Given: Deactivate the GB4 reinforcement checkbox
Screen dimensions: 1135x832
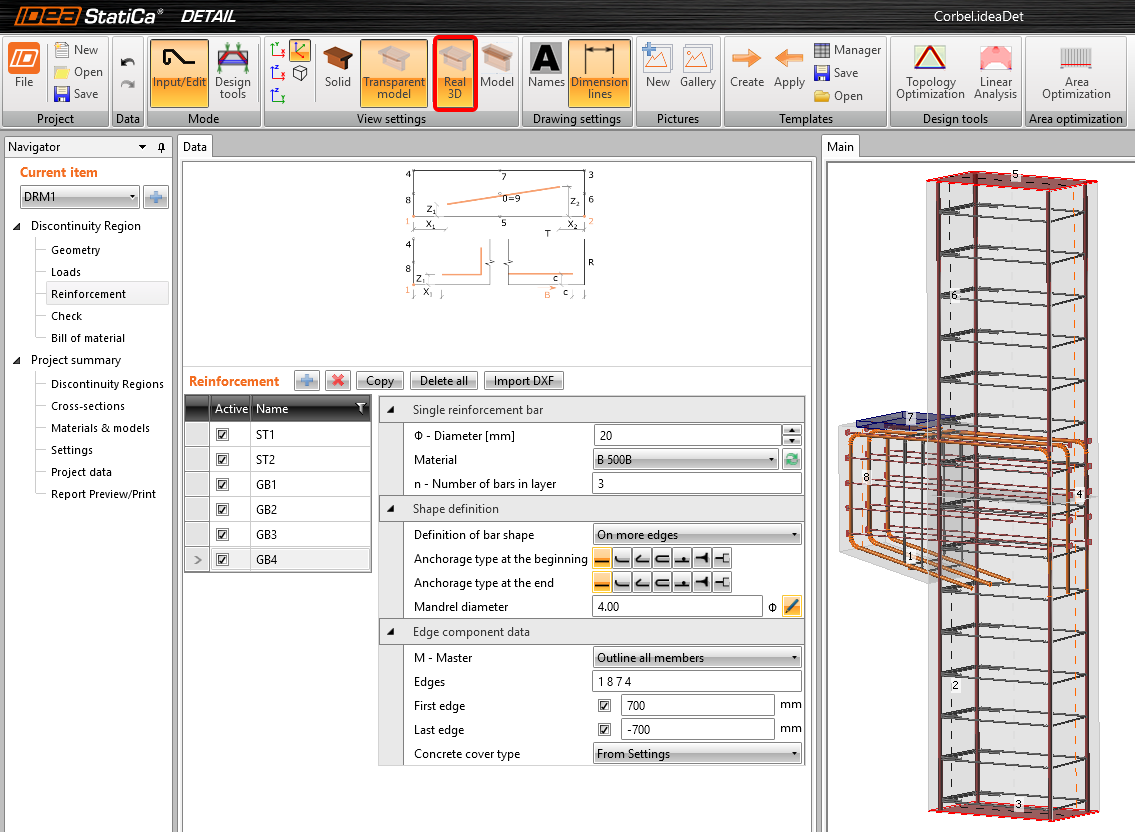Looking at the screenshot, I should point(222,559).
